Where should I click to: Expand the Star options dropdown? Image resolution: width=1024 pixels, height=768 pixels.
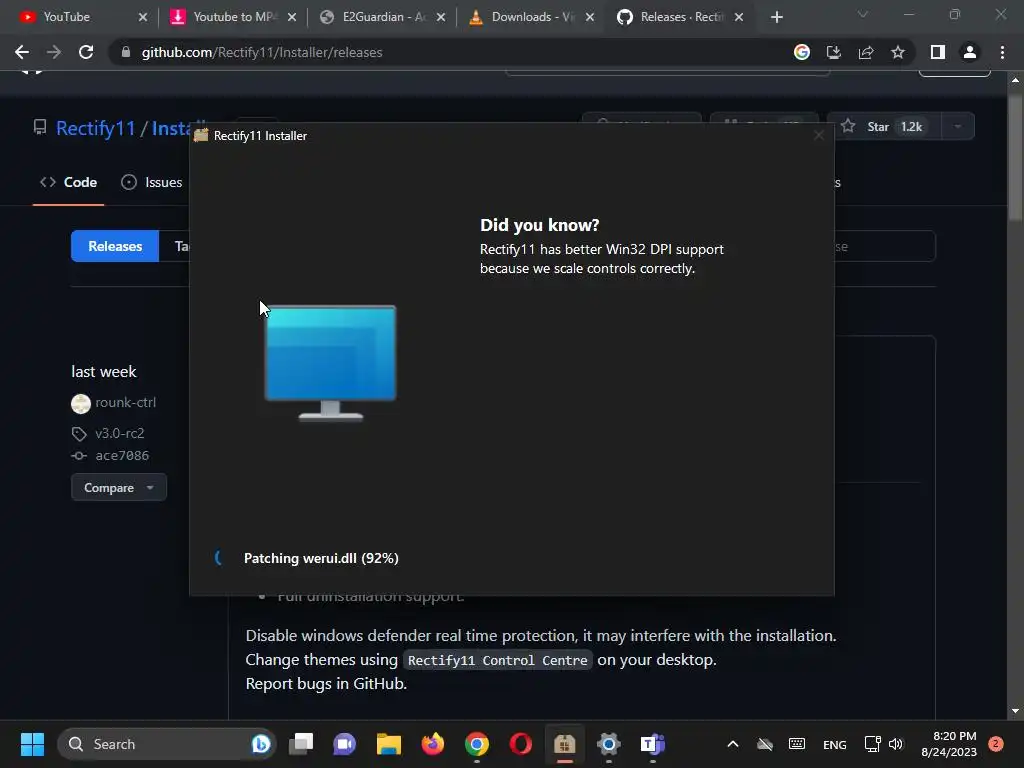[957, 127]
